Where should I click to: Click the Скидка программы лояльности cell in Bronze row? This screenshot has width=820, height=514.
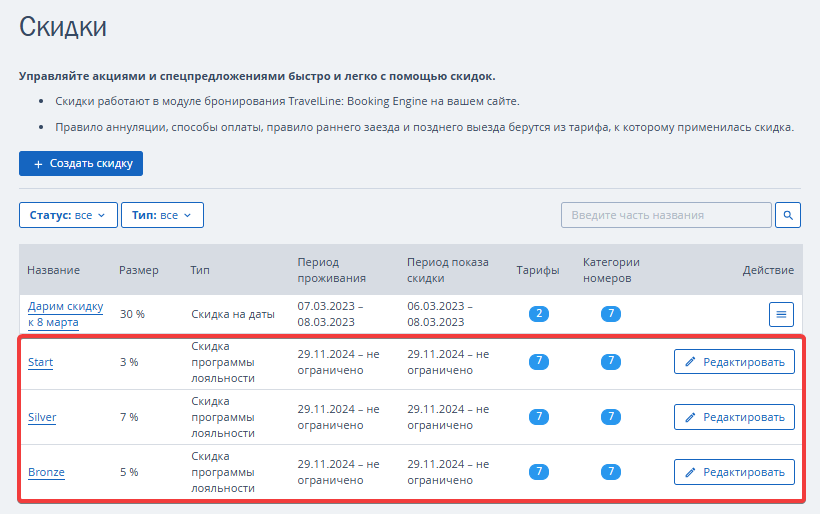coord(223,472)
